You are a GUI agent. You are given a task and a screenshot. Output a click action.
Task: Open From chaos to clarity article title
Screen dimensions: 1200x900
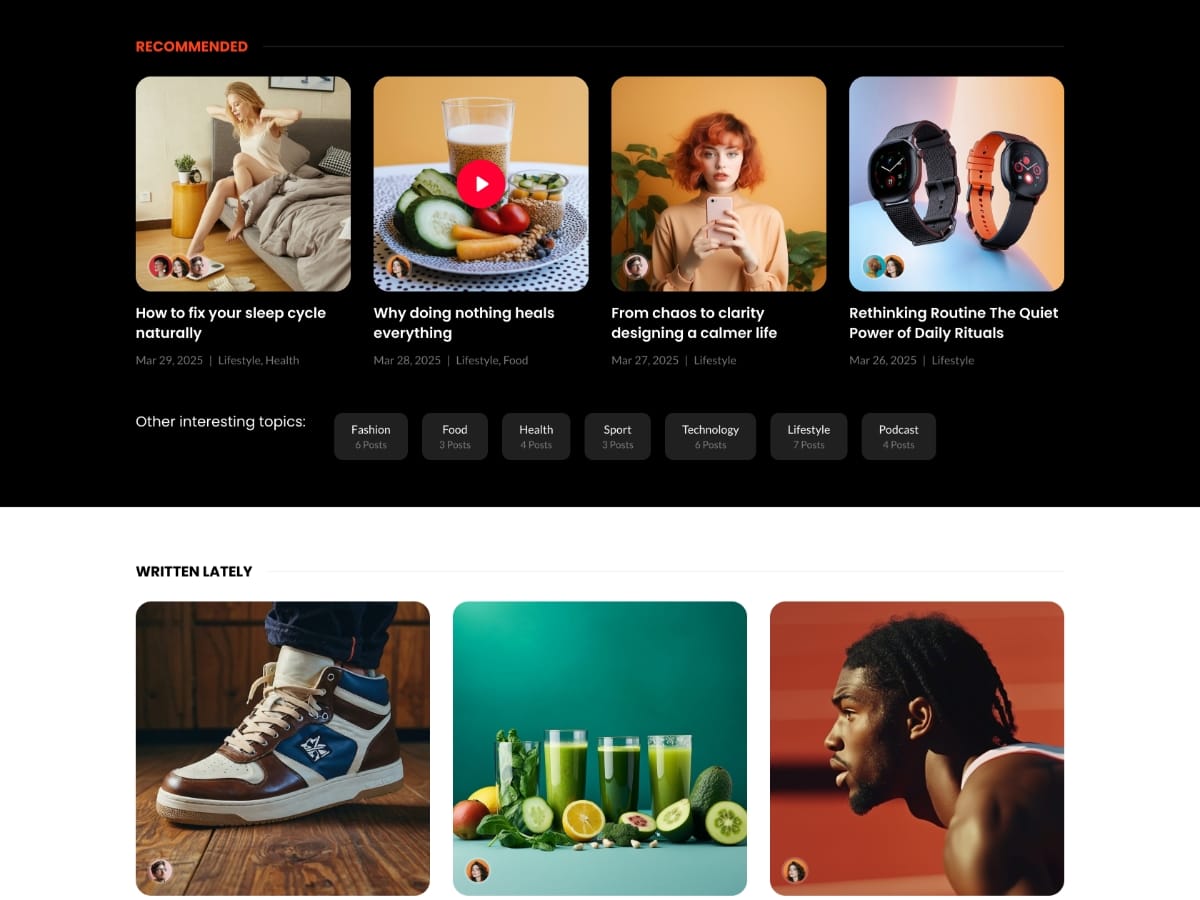694,323
